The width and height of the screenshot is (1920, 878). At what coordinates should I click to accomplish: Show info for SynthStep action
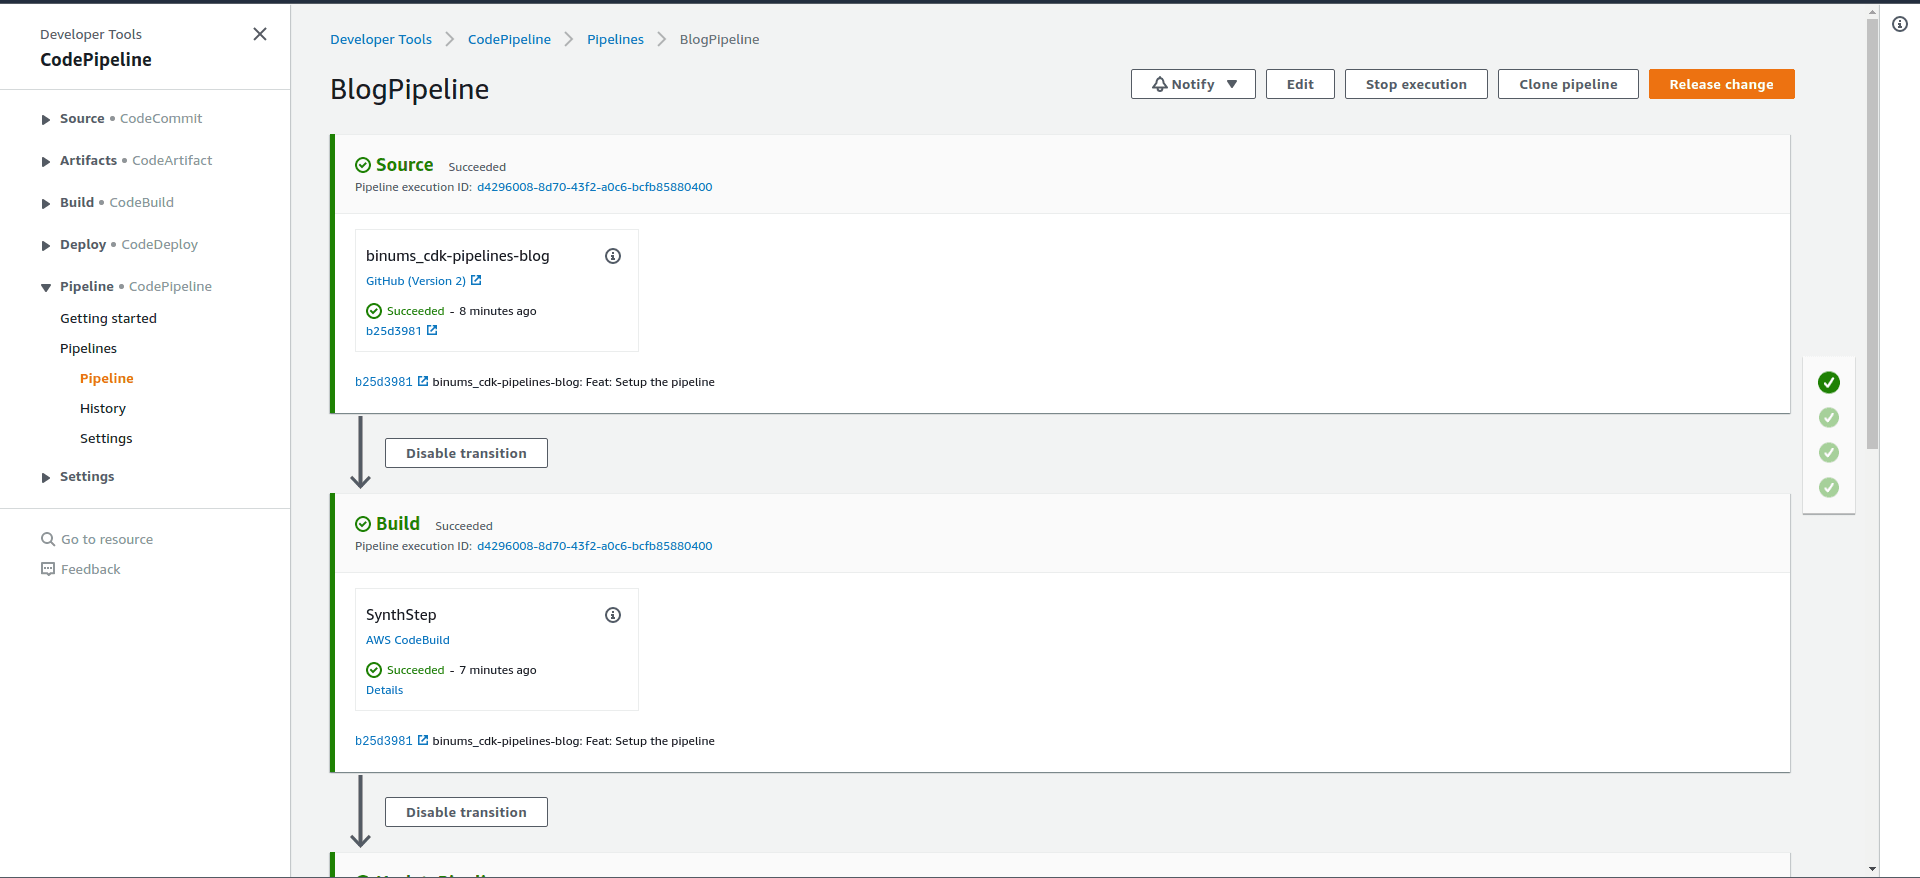[x=613, y=615]
